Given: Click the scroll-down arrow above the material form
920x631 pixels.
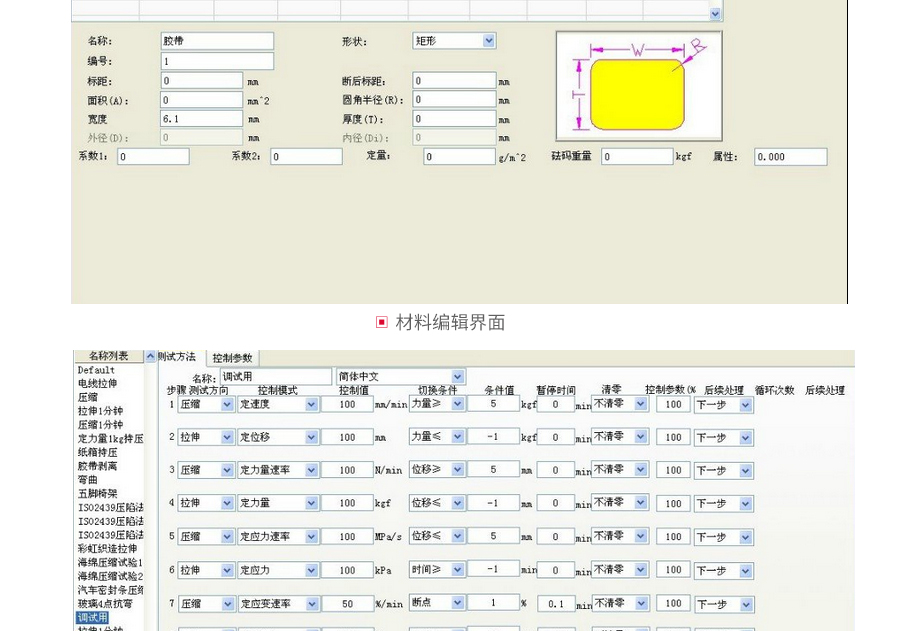Looking at the screenshot, I should click(715, 14).
